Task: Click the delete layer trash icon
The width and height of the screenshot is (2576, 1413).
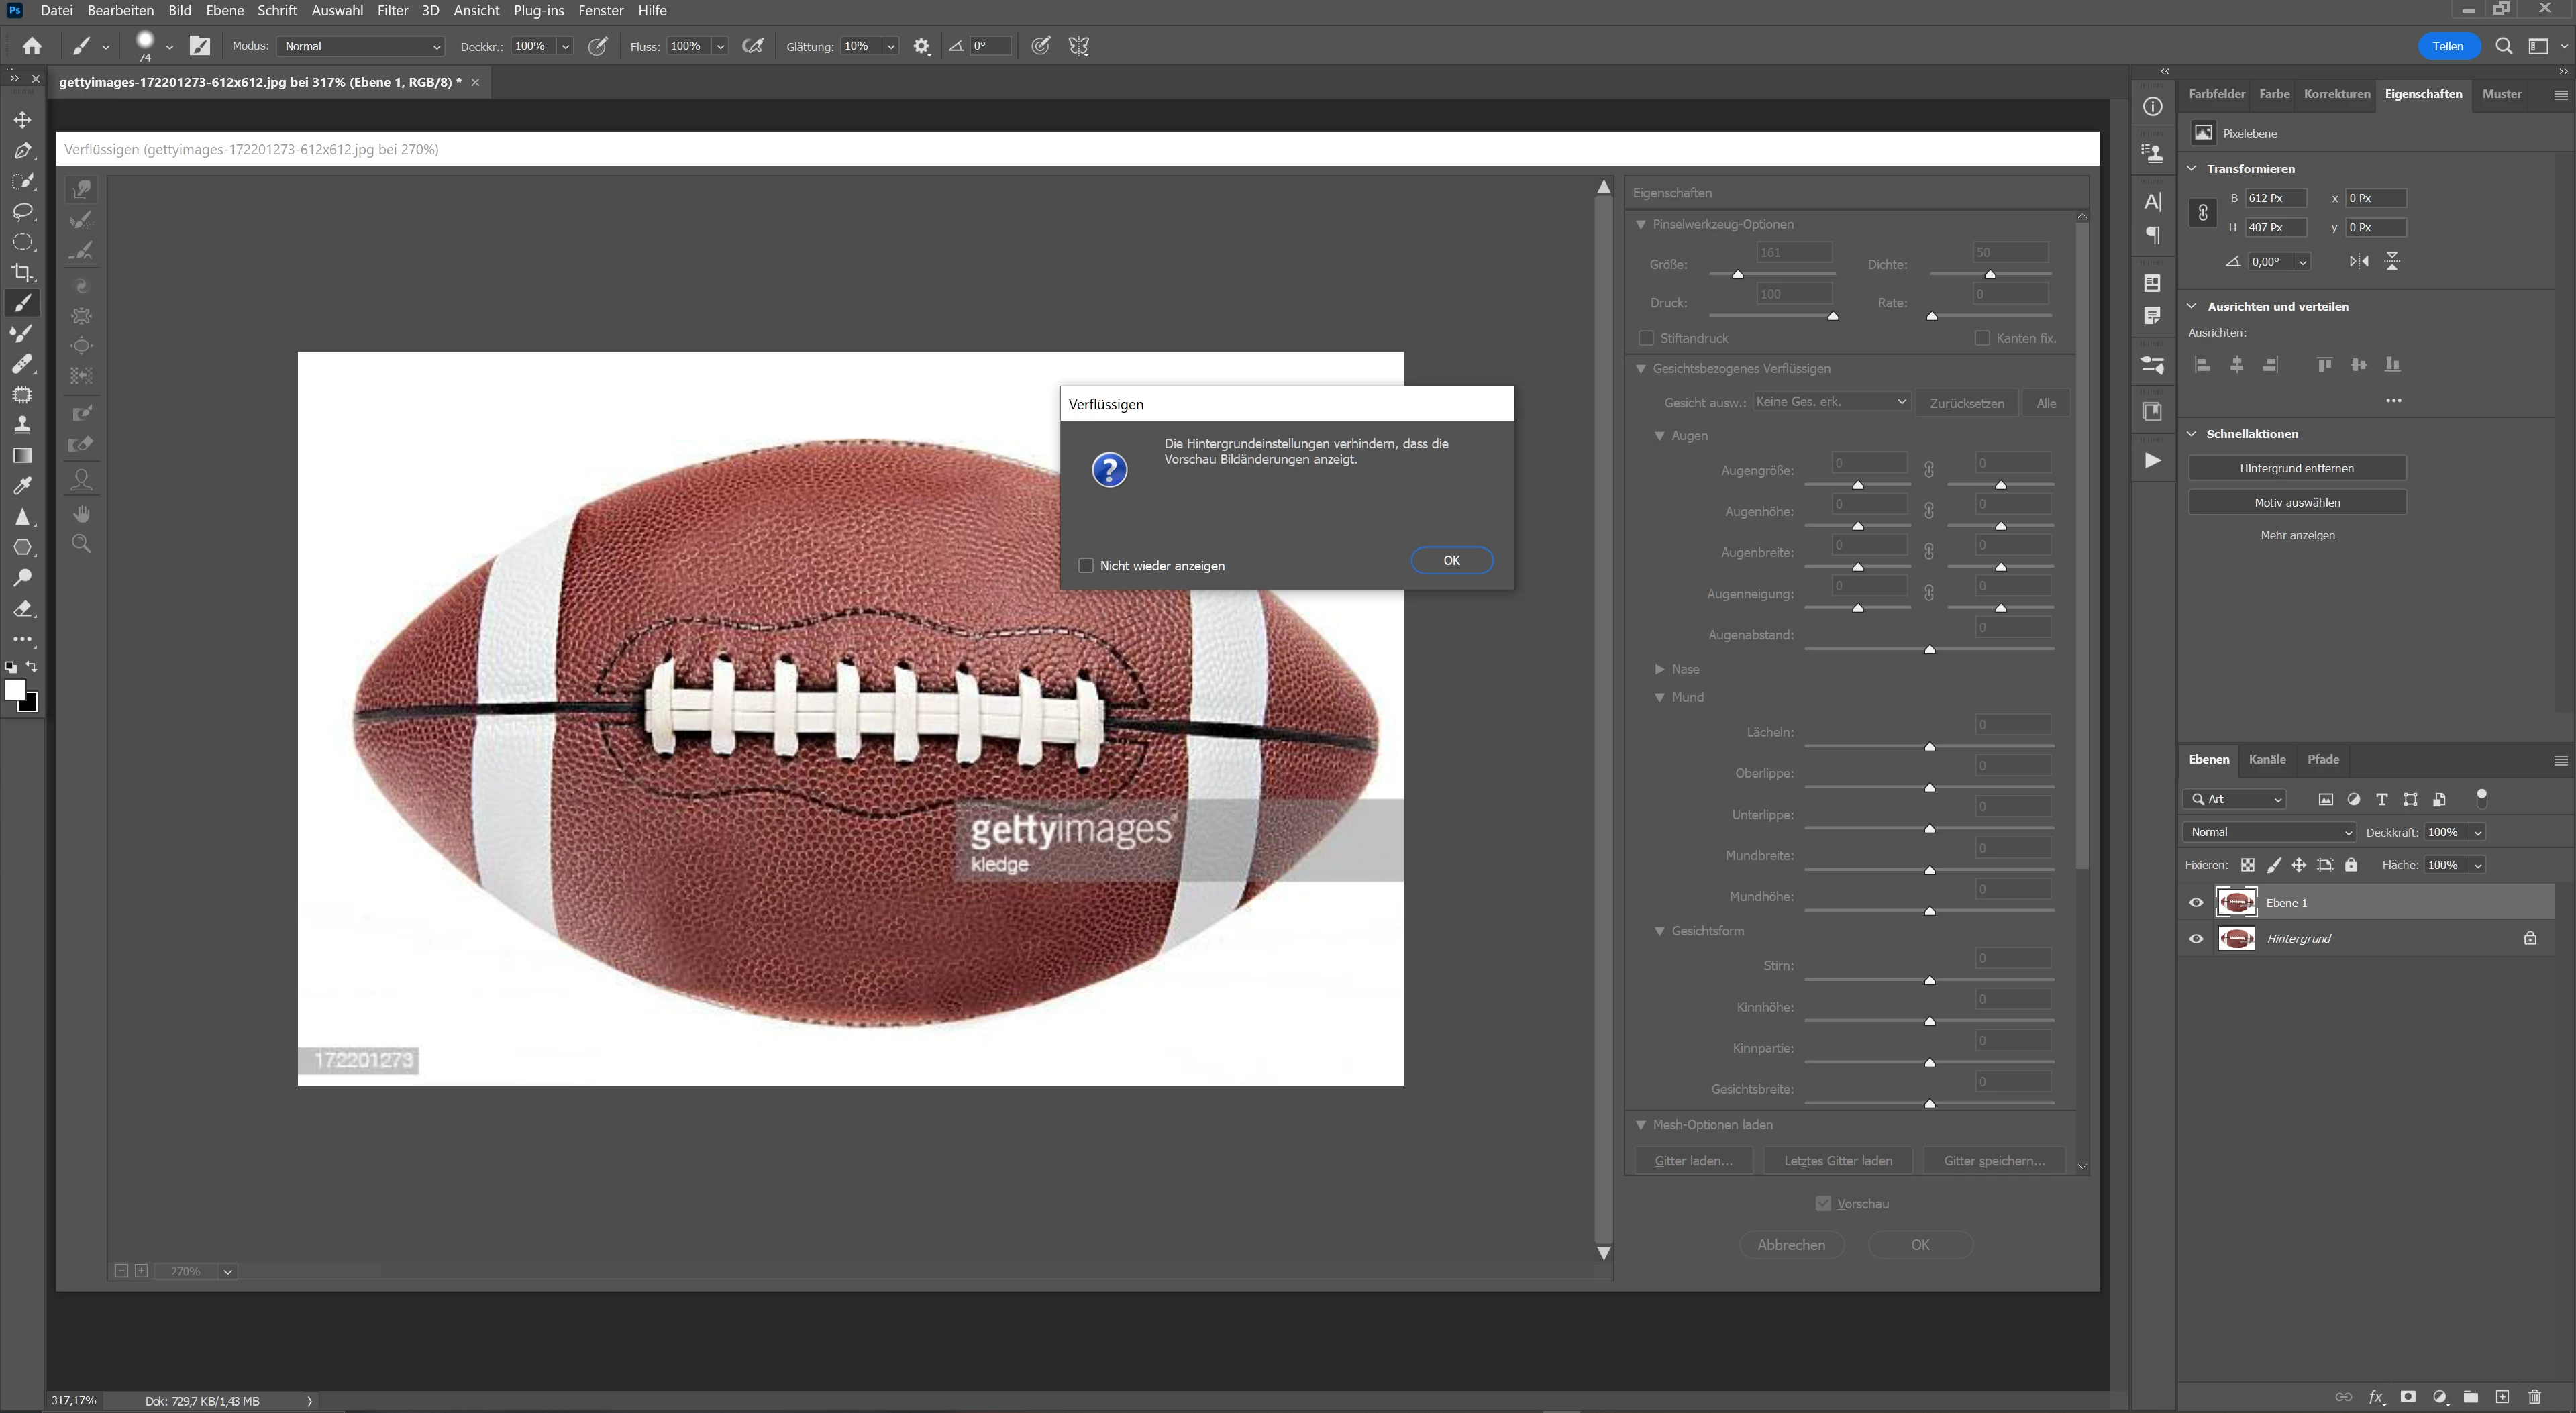Action: [2534, 1396]
